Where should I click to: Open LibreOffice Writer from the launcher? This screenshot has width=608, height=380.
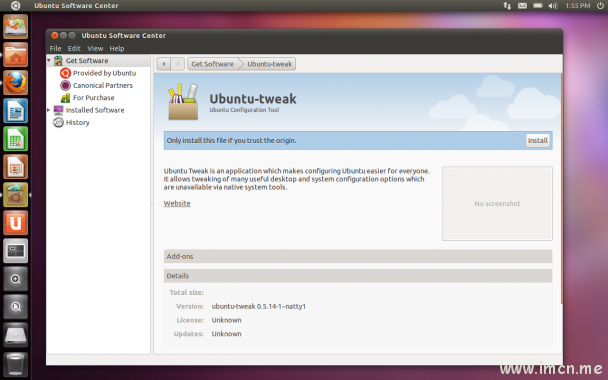(x=16, y=111)
